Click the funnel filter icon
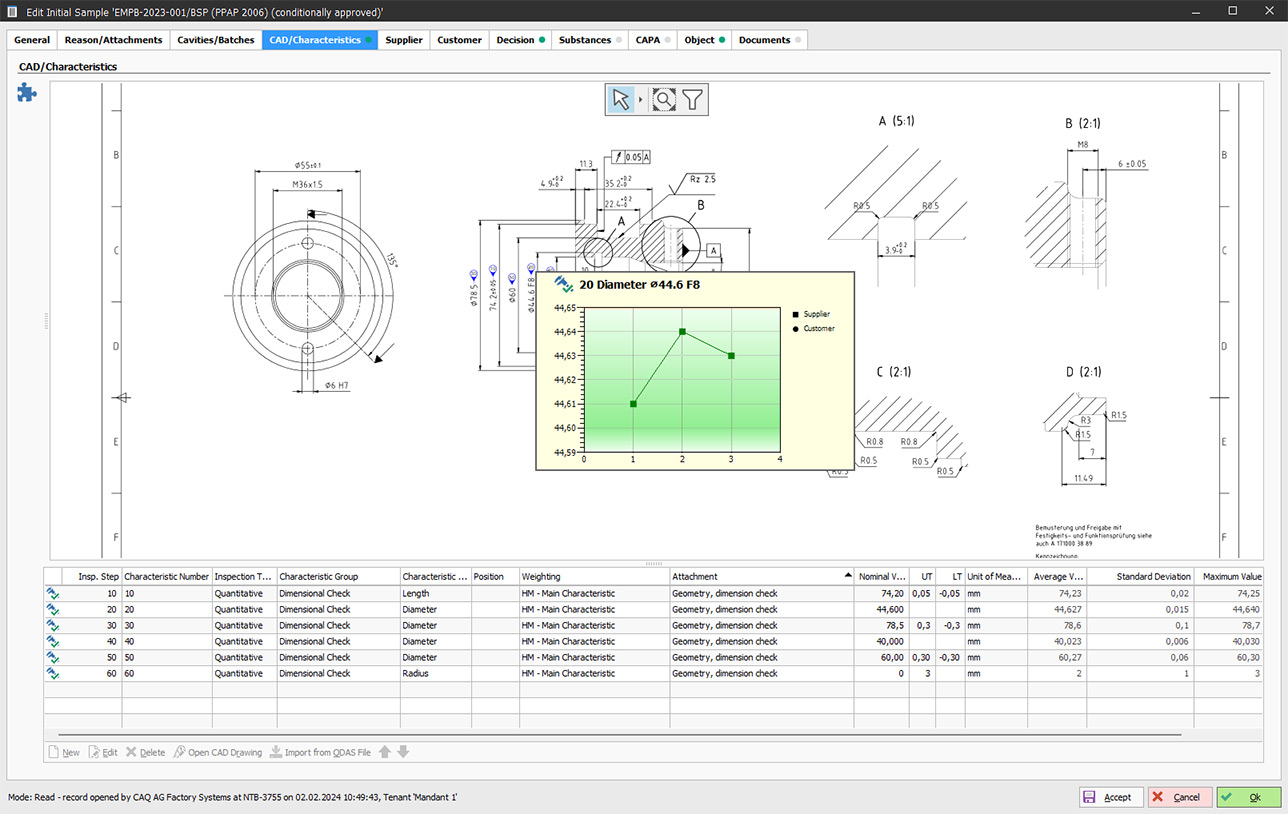This screenshot has height=814, width=1288. 693,99
